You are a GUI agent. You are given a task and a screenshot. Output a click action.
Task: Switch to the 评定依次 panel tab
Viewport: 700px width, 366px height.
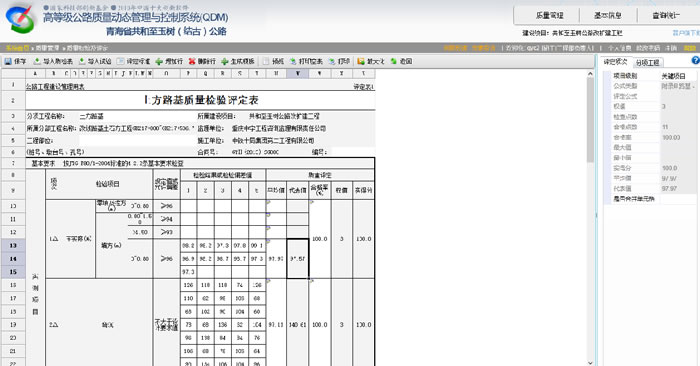point(615,62)
